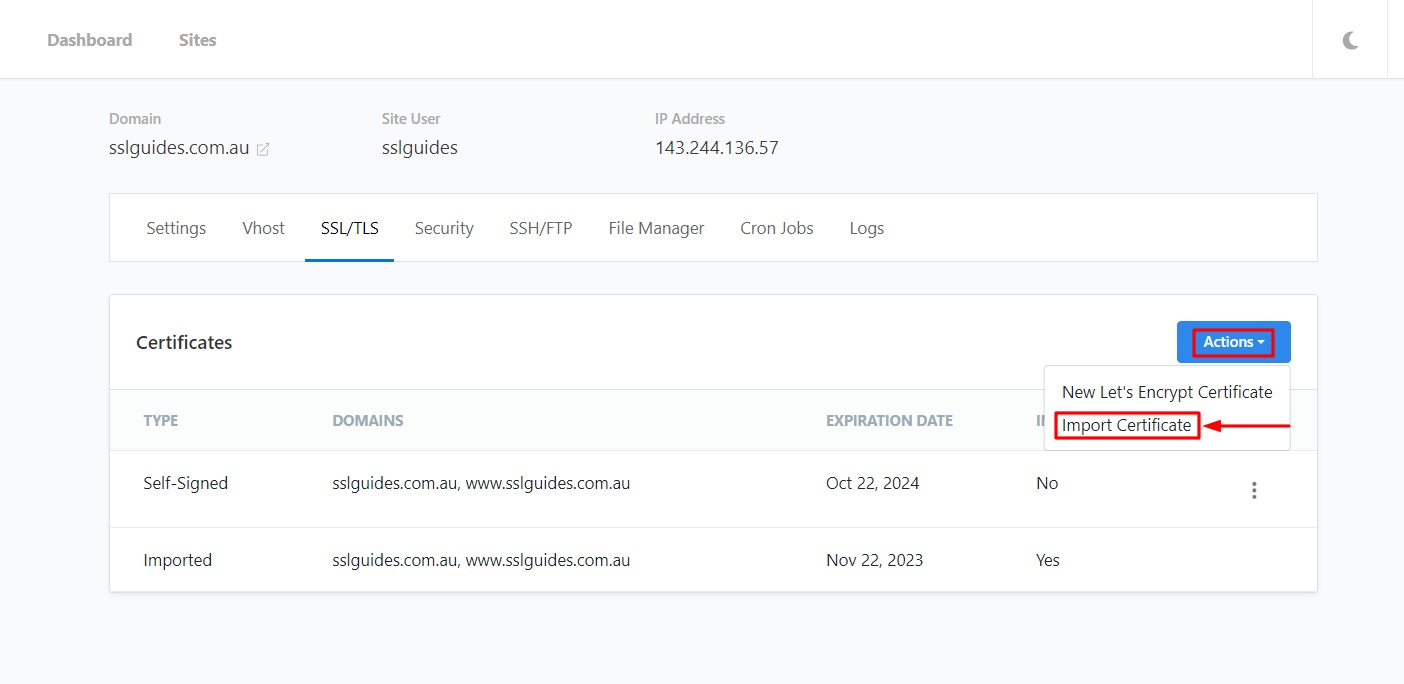1404x684 pixels.
Task: Go to the Cron Jobs tab
Action: click(777, 228)
